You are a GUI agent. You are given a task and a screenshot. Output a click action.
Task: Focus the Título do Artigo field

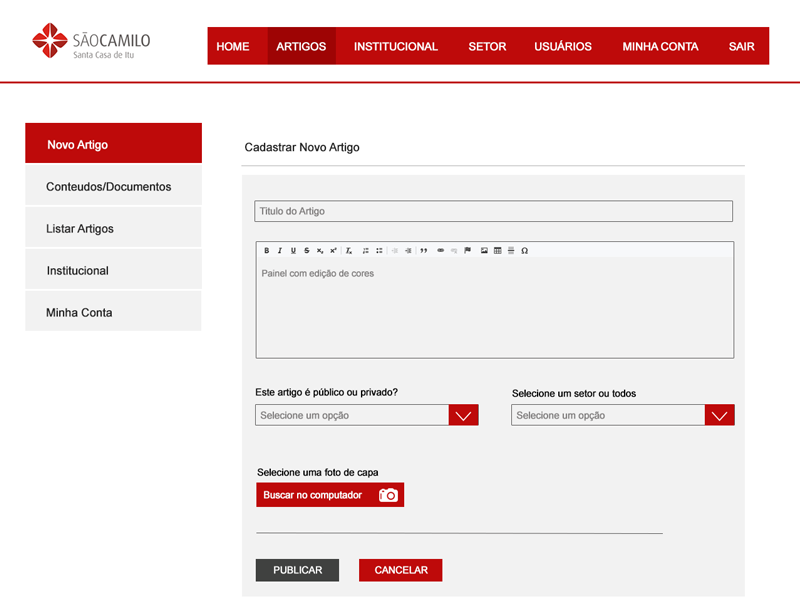point(494,211)
